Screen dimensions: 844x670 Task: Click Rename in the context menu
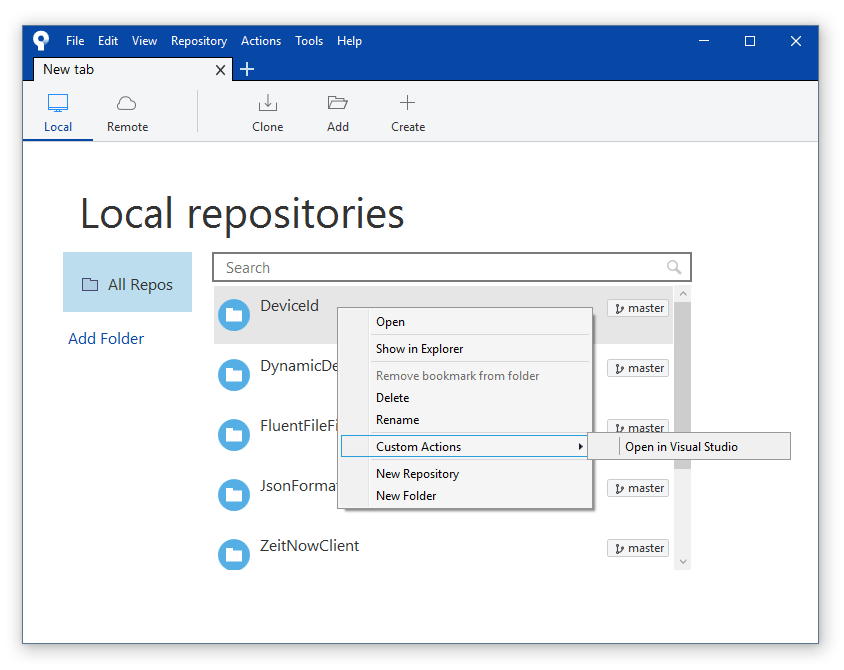[397, 420]
